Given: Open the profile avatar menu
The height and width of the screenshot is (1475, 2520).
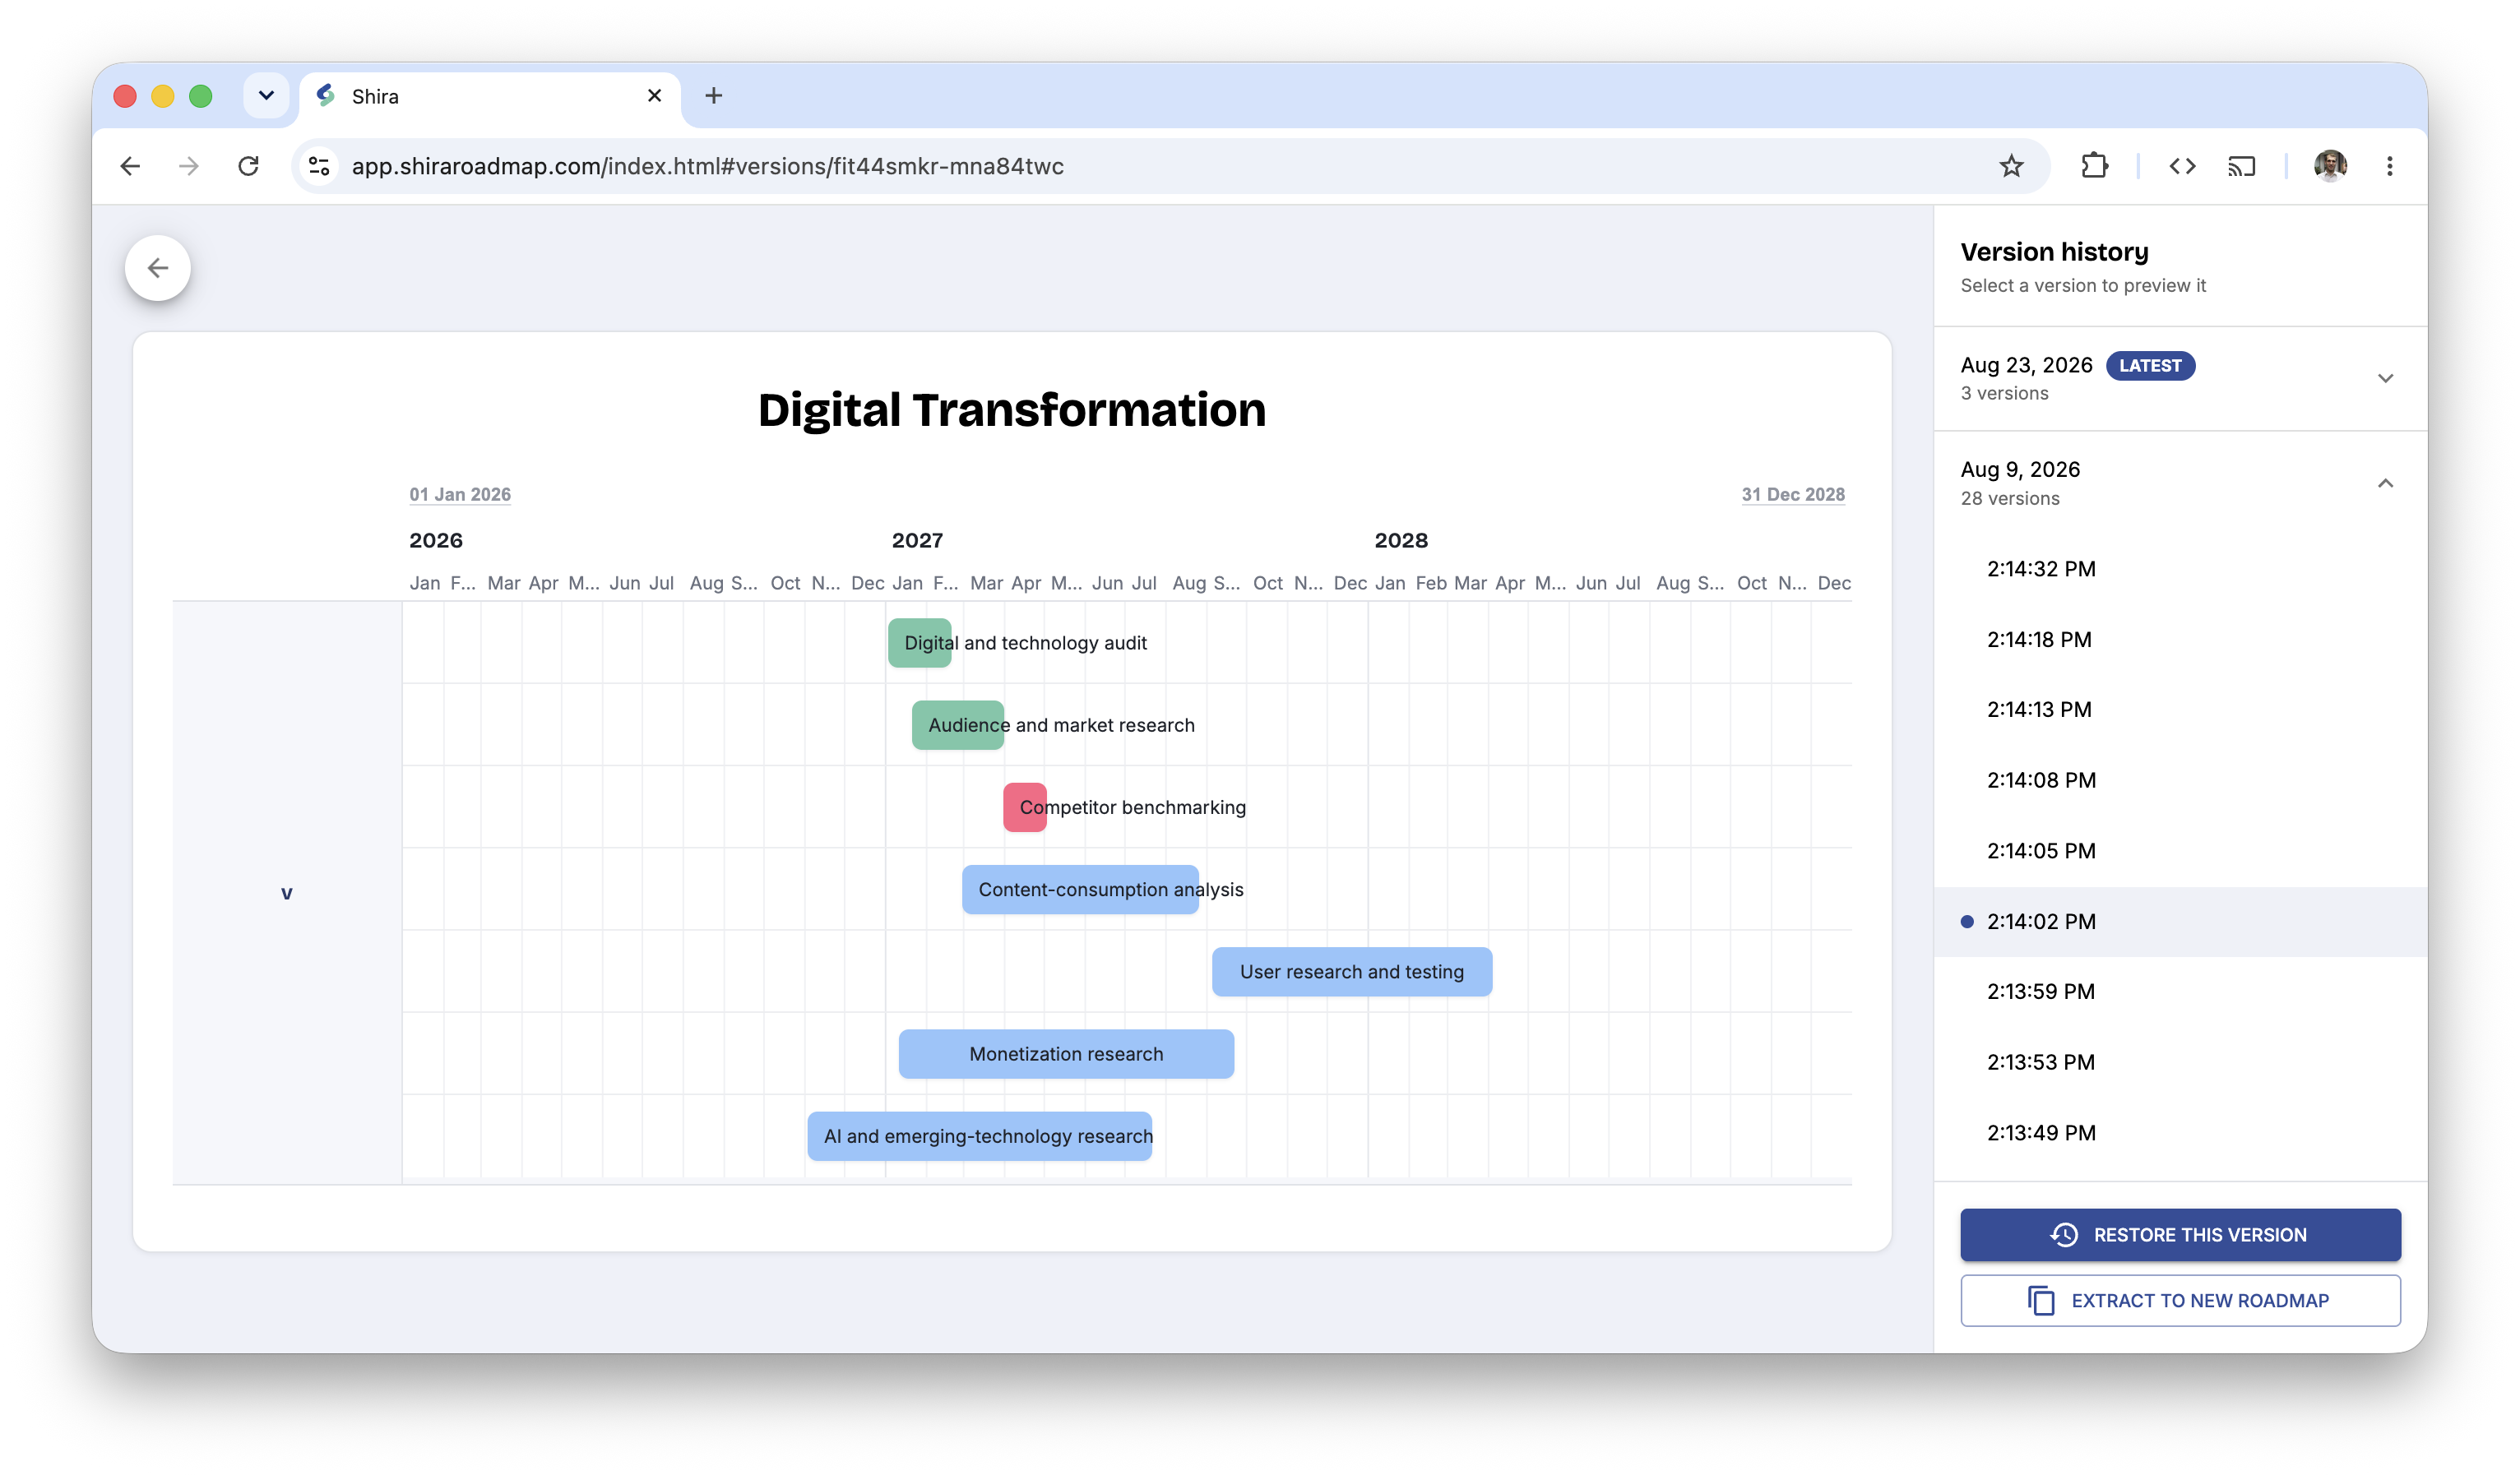Looking at the screenshot, I should click(2330, 166).
